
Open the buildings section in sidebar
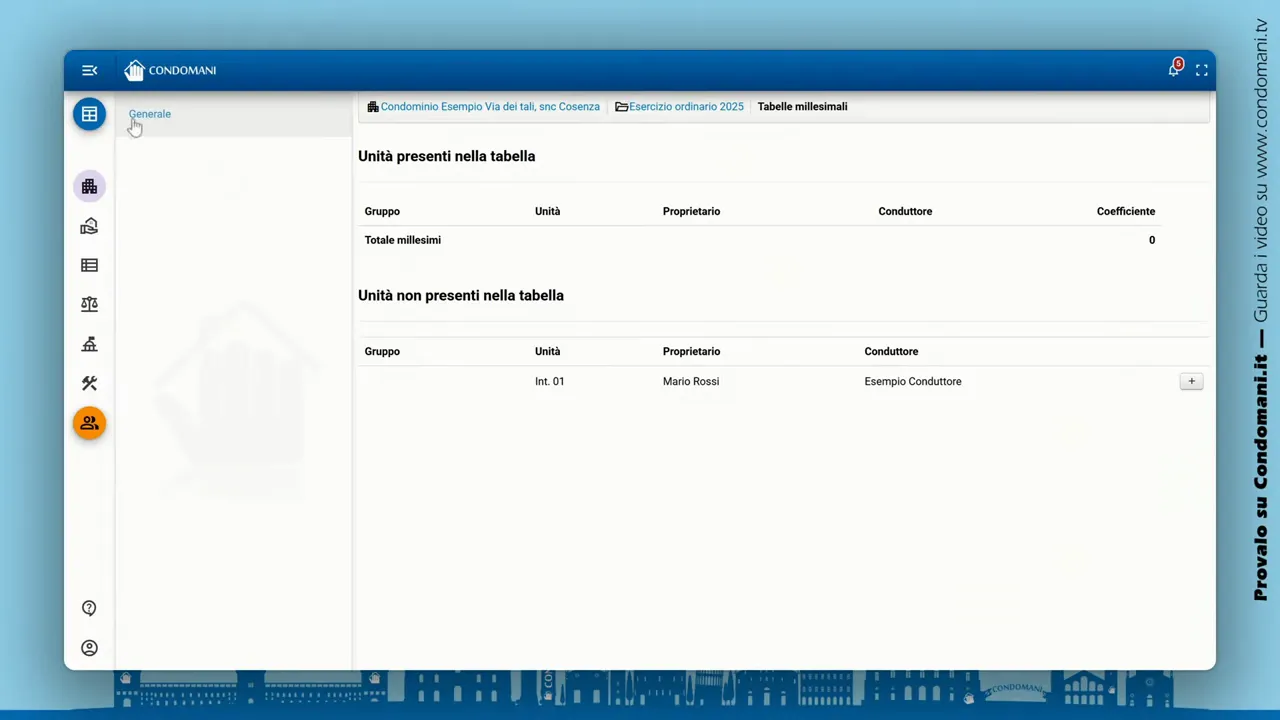tap(89, 187)
